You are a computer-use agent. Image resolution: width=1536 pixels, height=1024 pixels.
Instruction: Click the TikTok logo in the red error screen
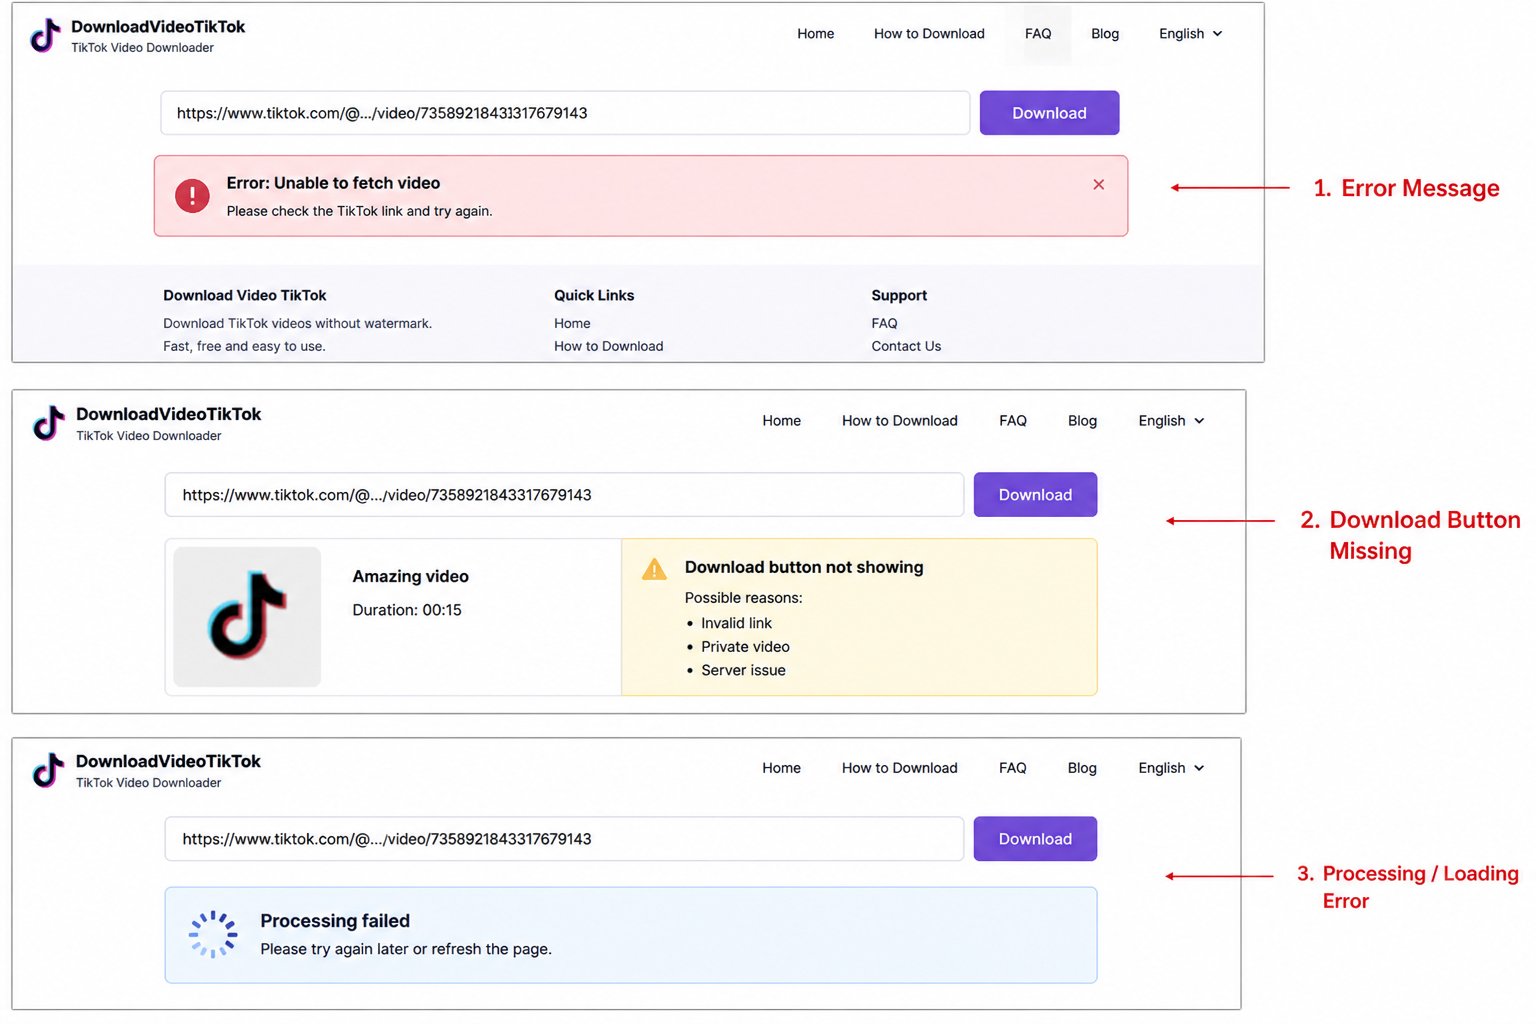[45, 36]
